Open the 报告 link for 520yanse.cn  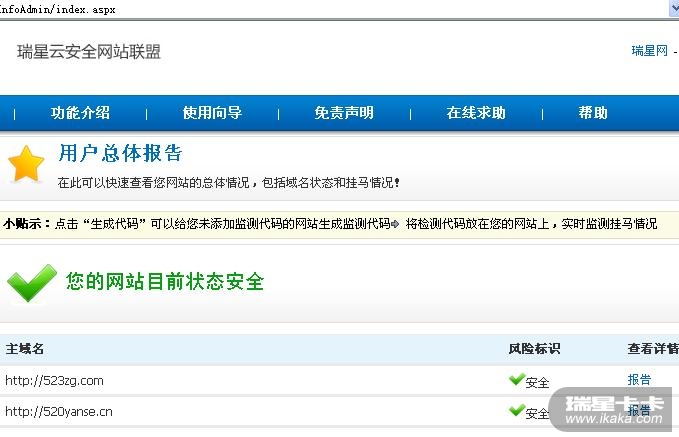(640, 410)
